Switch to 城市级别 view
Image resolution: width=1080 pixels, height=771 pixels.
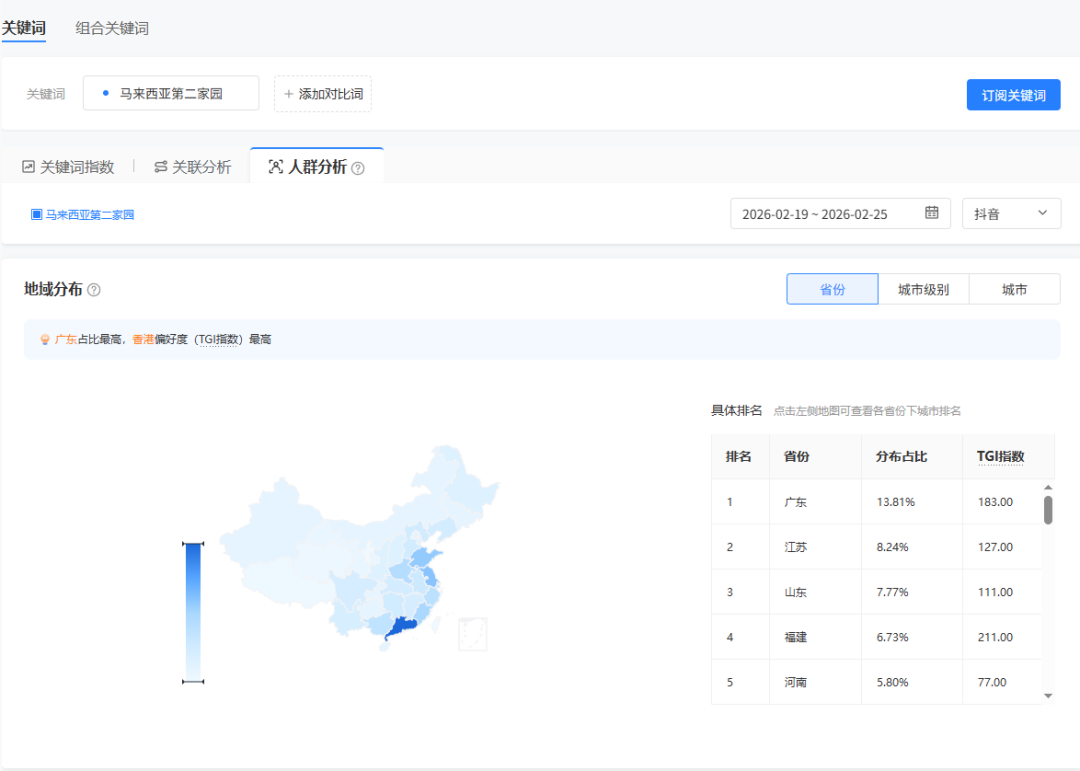(x=923, y=289)
